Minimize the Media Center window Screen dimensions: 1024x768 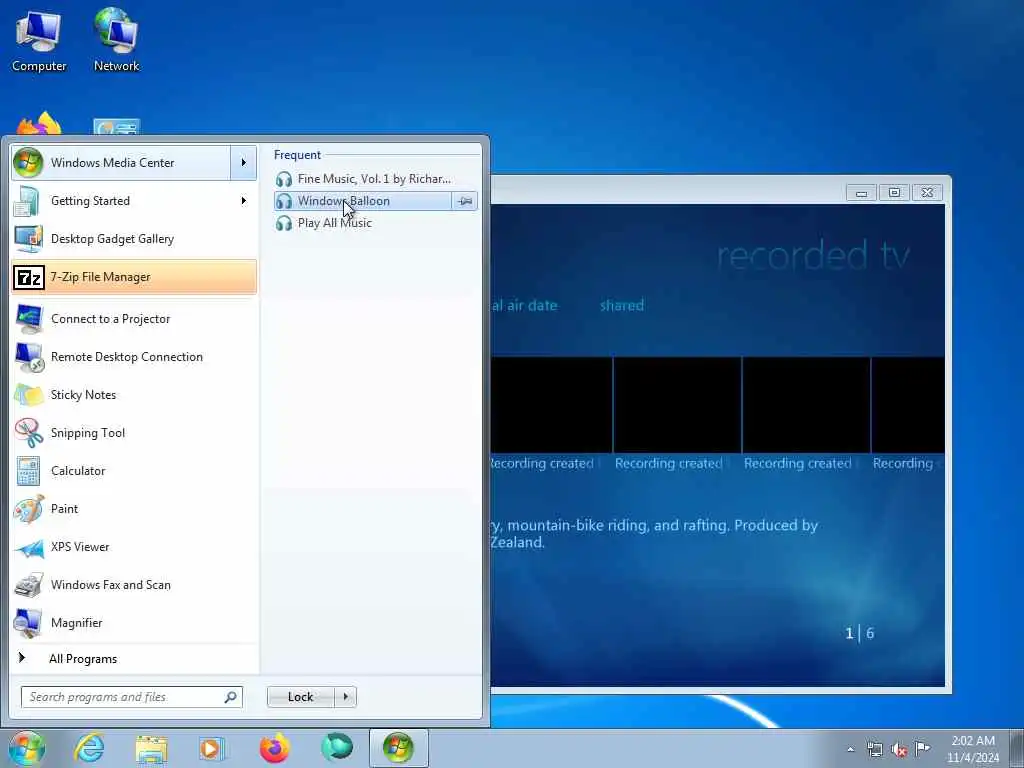coord(861,193)
